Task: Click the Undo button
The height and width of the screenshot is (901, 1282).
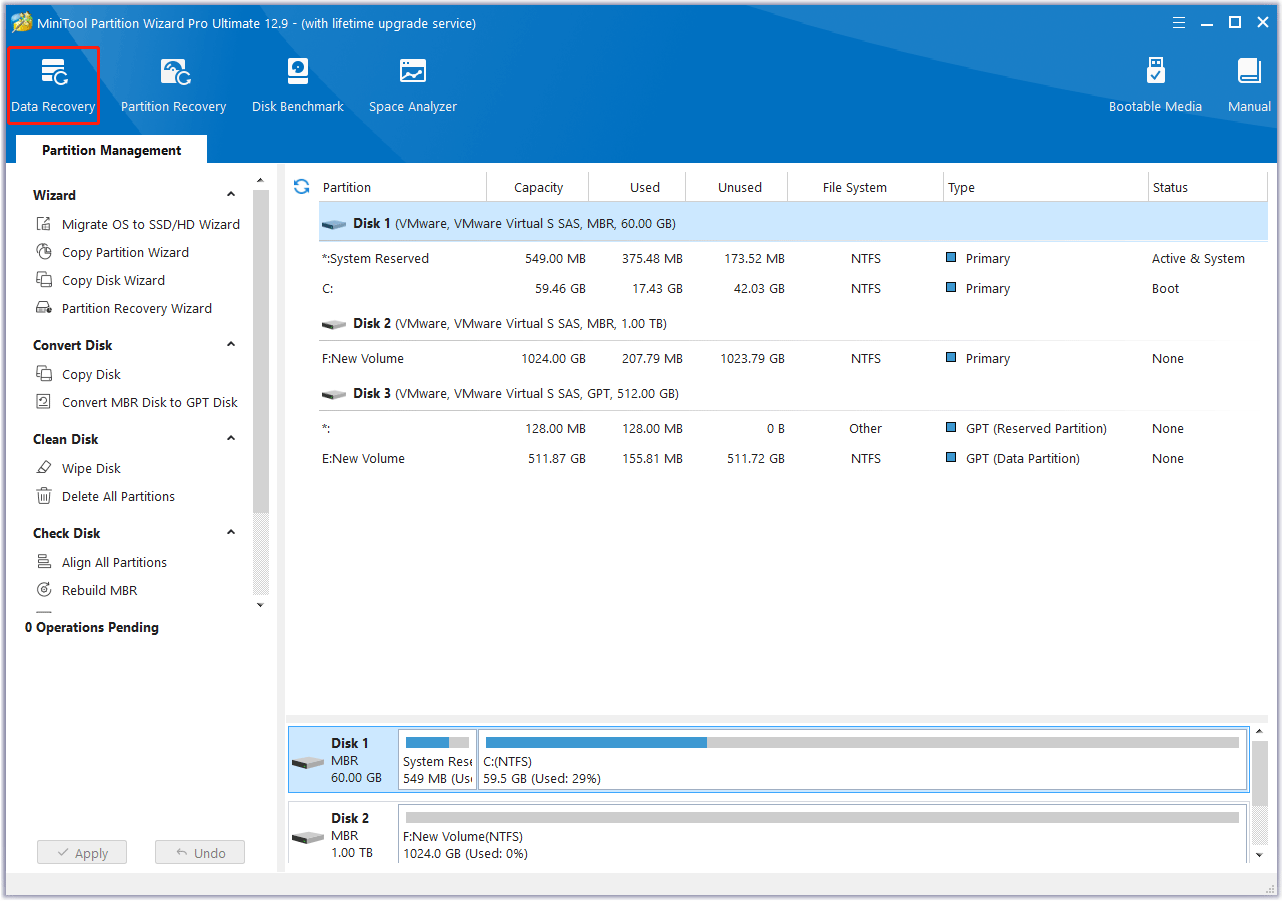Action: tap(200, 853)
